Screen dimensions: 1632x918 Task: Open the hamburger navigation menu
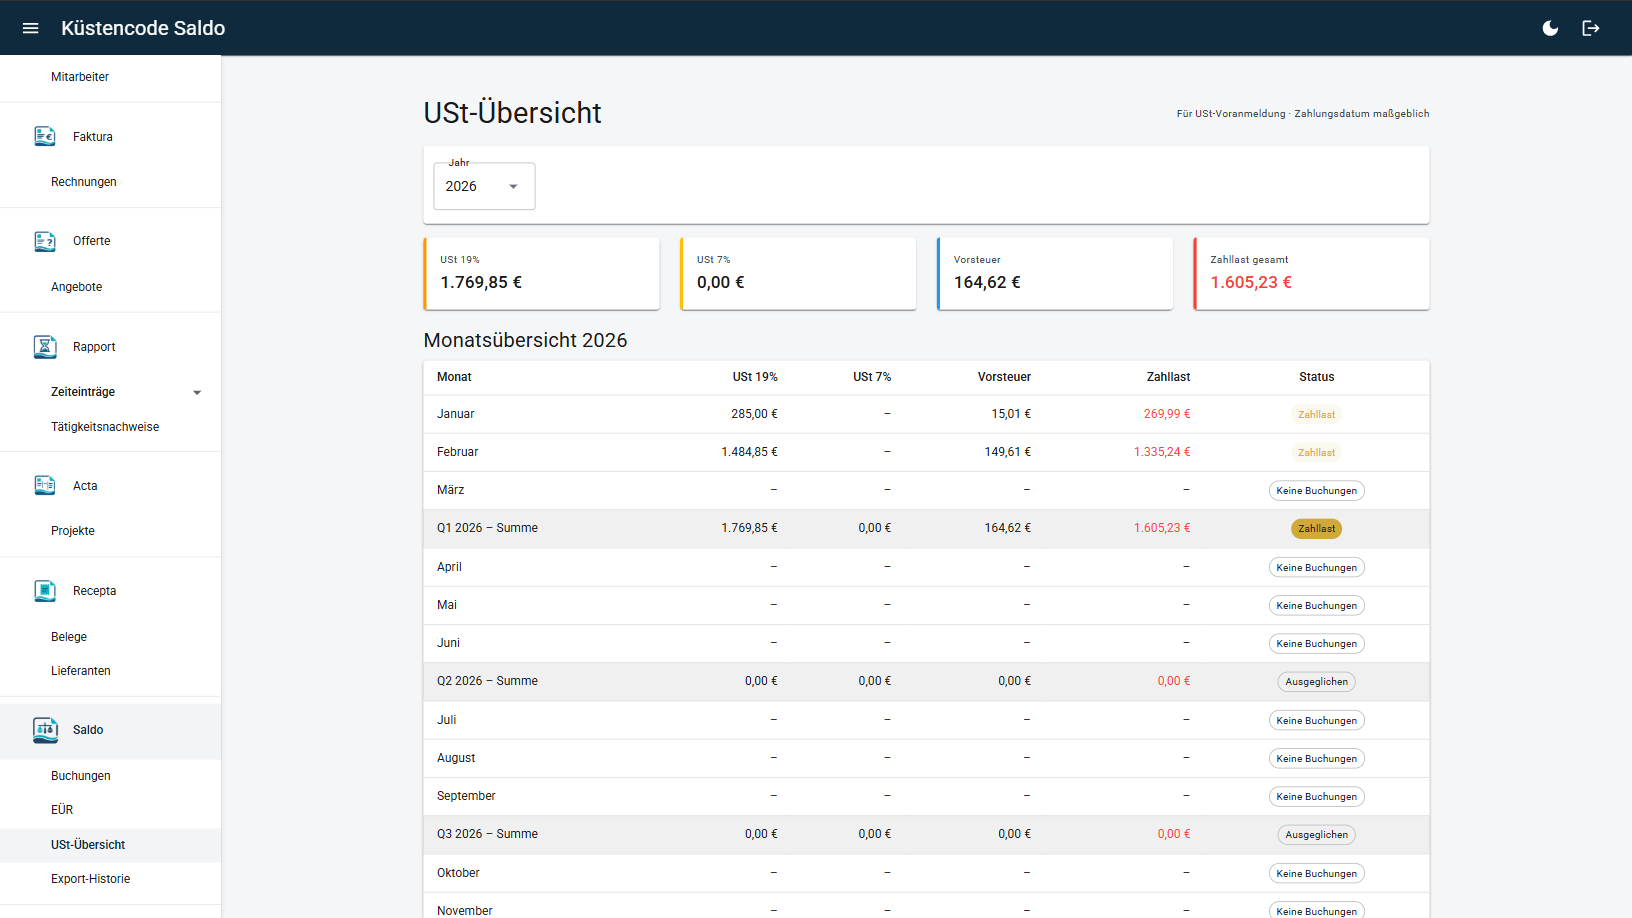(30, 28)
